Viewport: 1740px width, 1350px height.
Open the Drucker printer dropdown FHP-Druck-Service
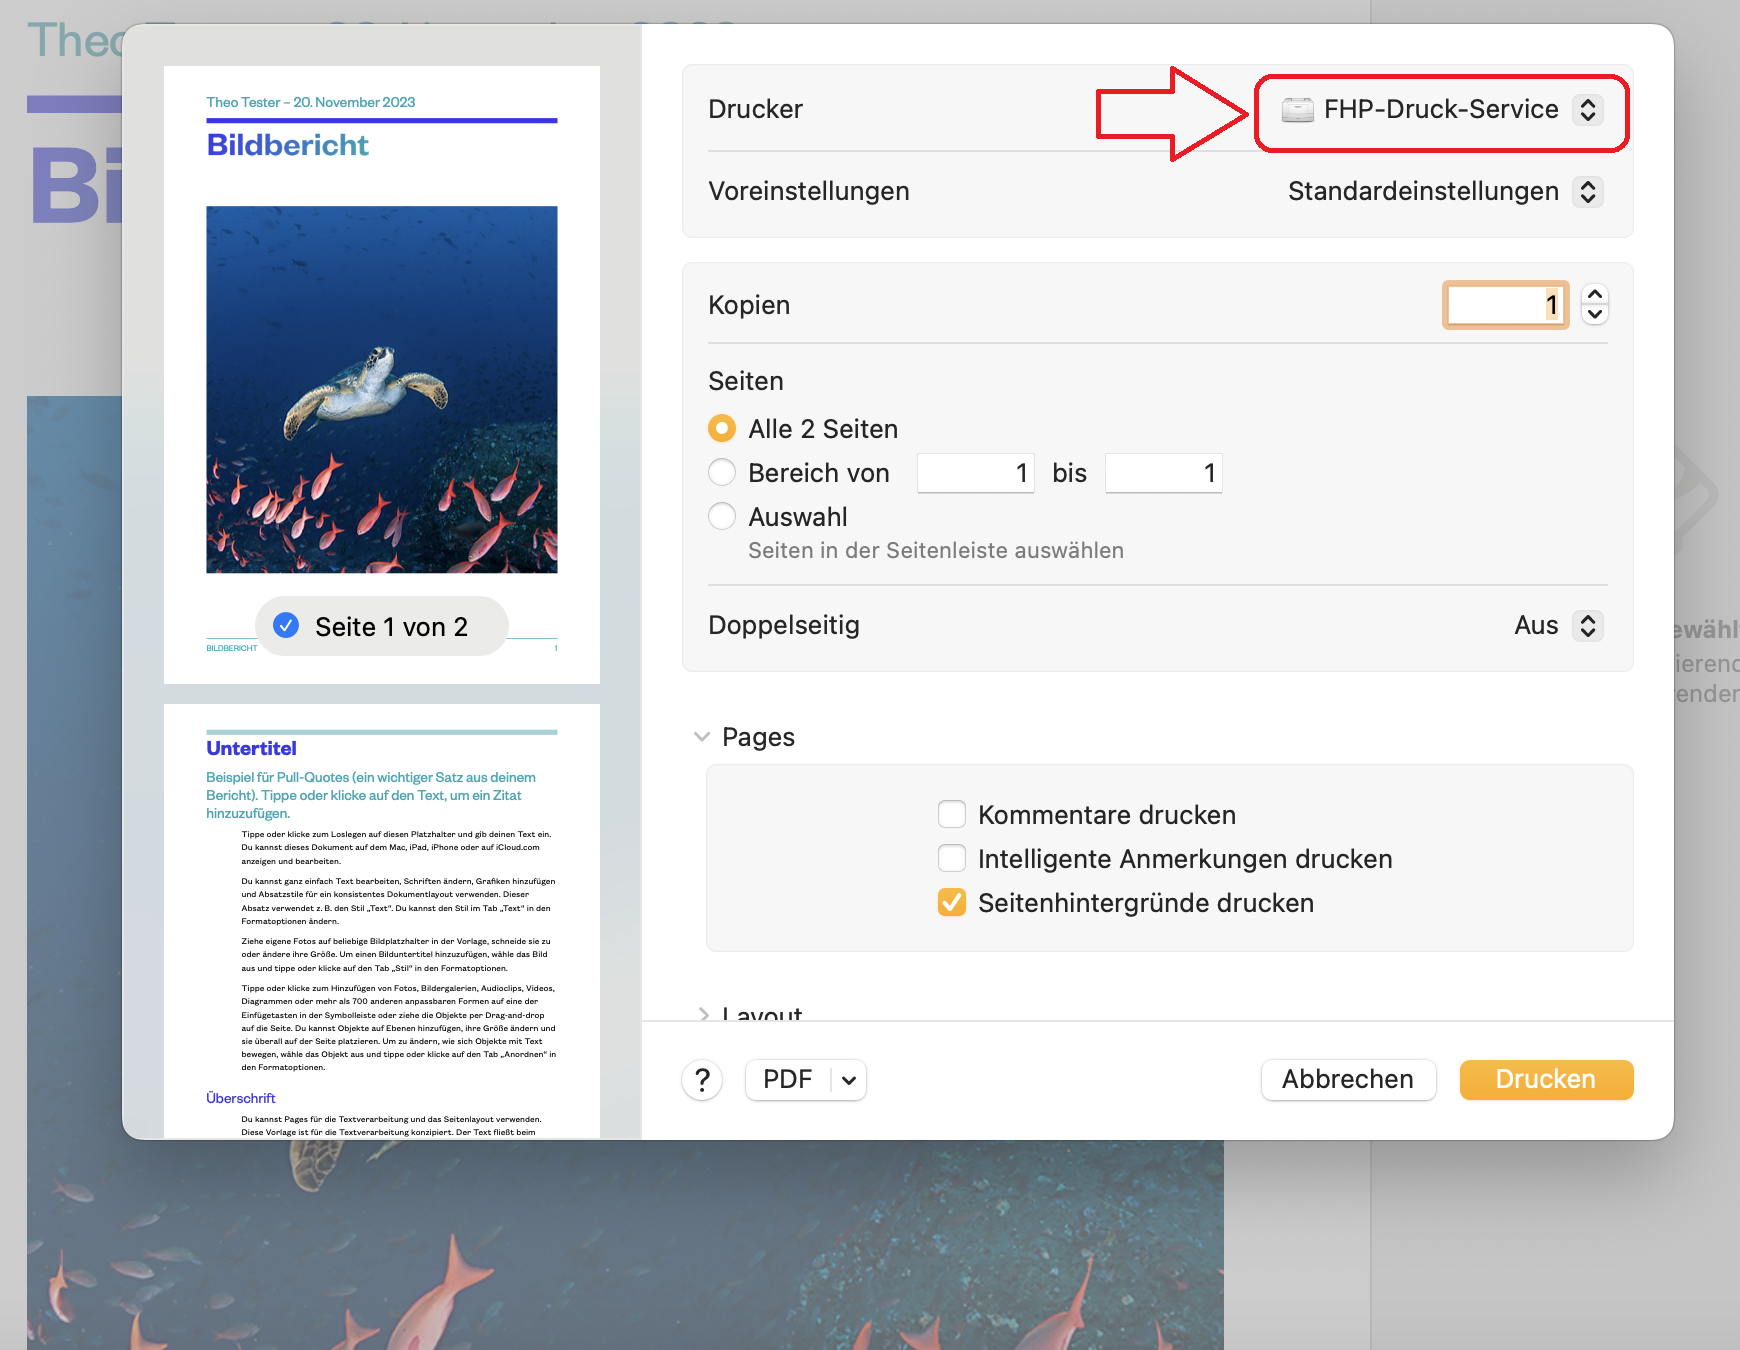coord(1443,109)
